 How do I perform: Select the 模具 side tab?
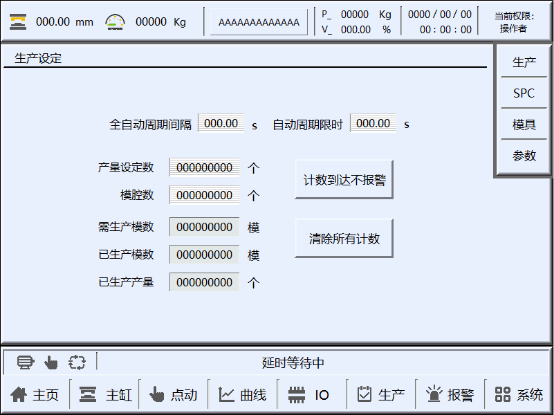524,124
